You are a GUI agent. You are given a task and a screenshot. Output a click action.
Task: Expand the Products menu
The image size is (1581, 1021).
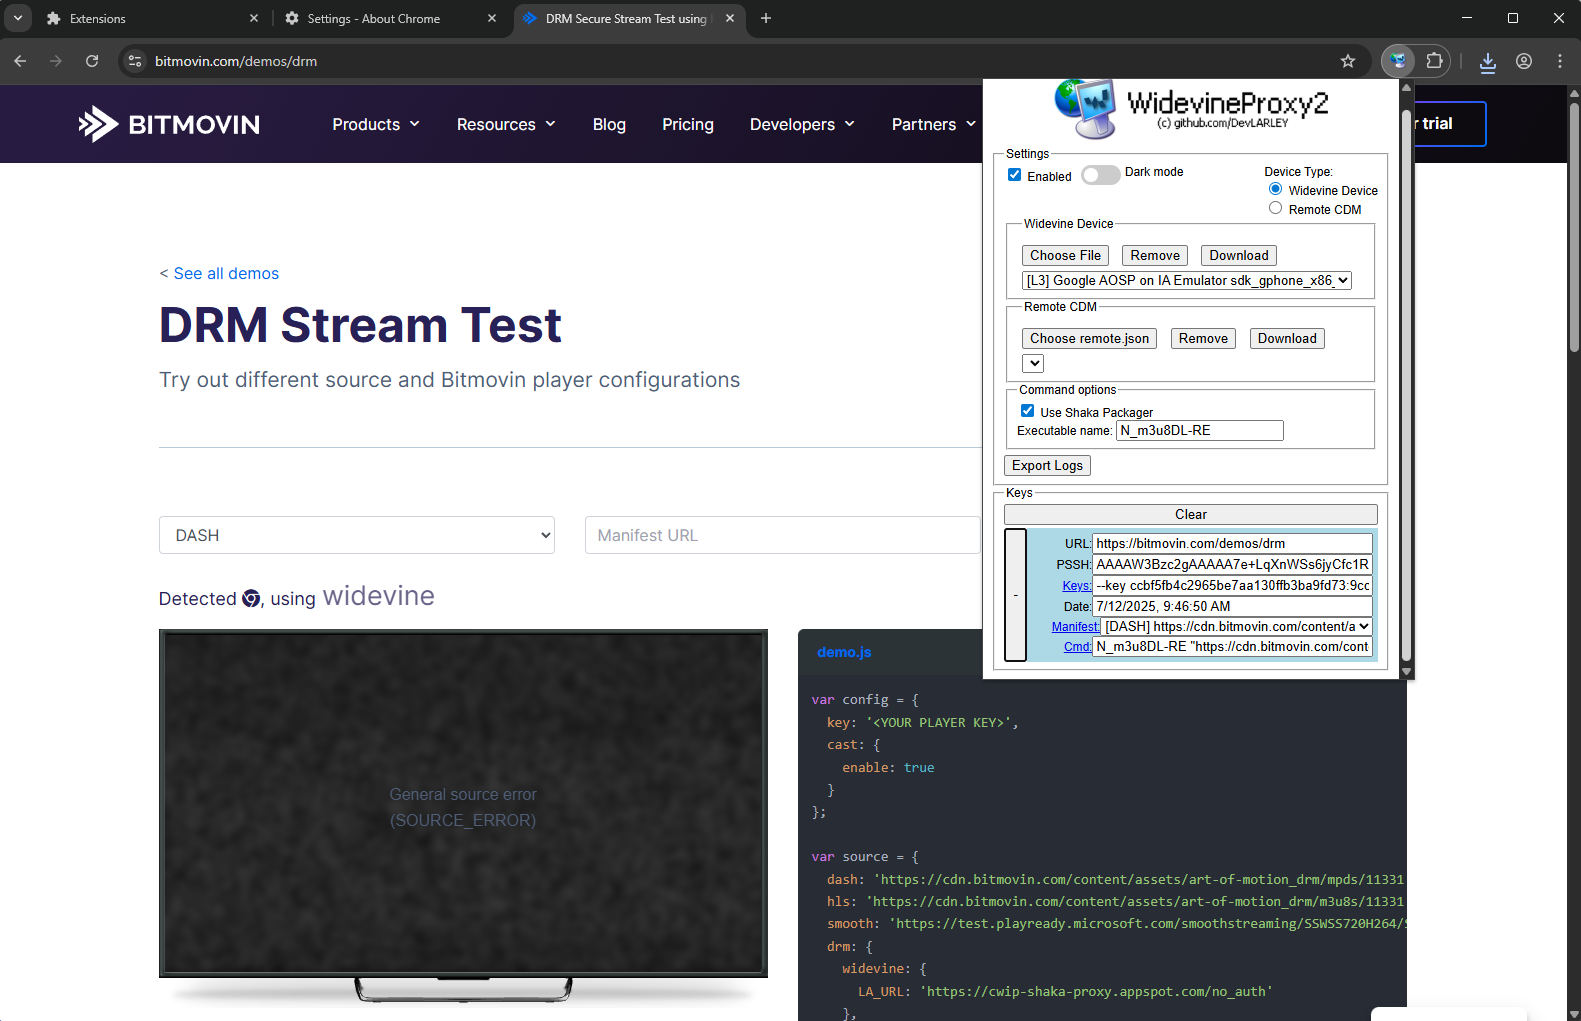click(376, 124)
